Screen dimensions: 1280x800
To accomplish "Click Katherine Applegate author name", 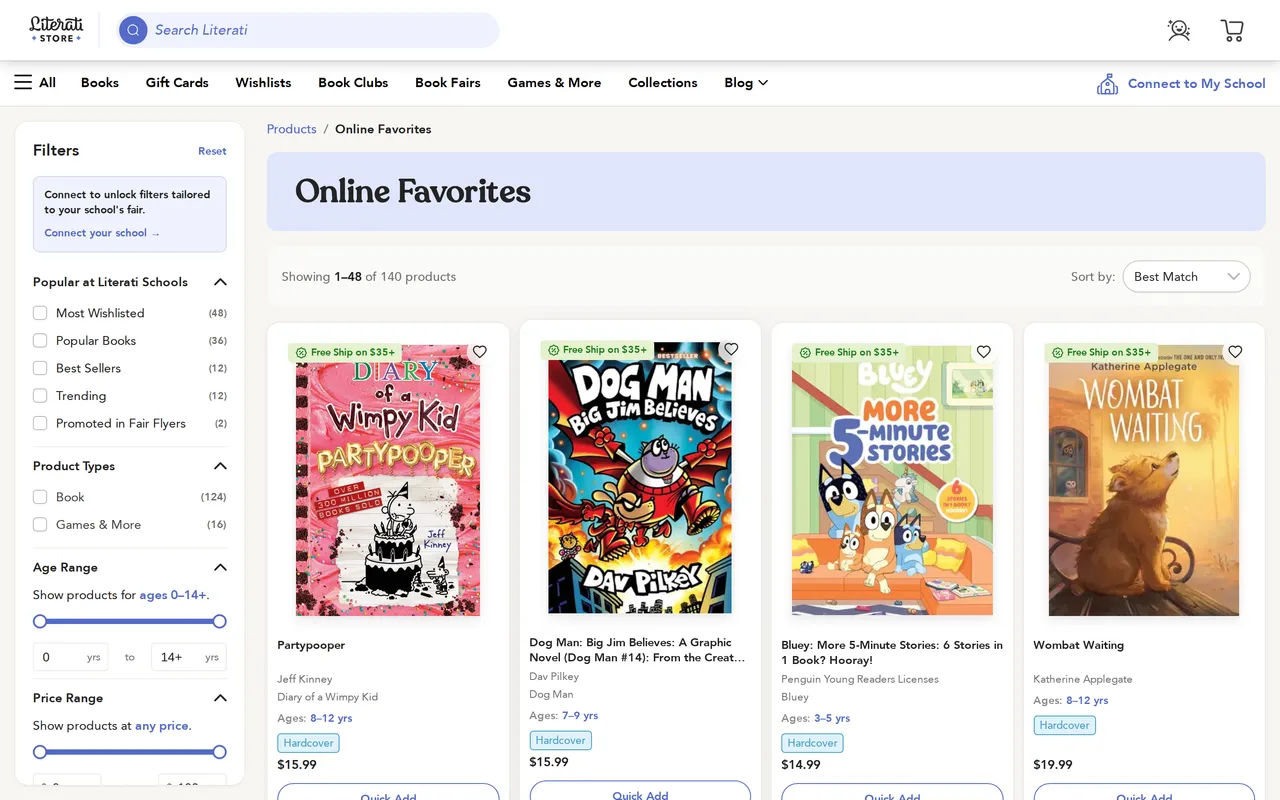I will [x=1083, y=679].
